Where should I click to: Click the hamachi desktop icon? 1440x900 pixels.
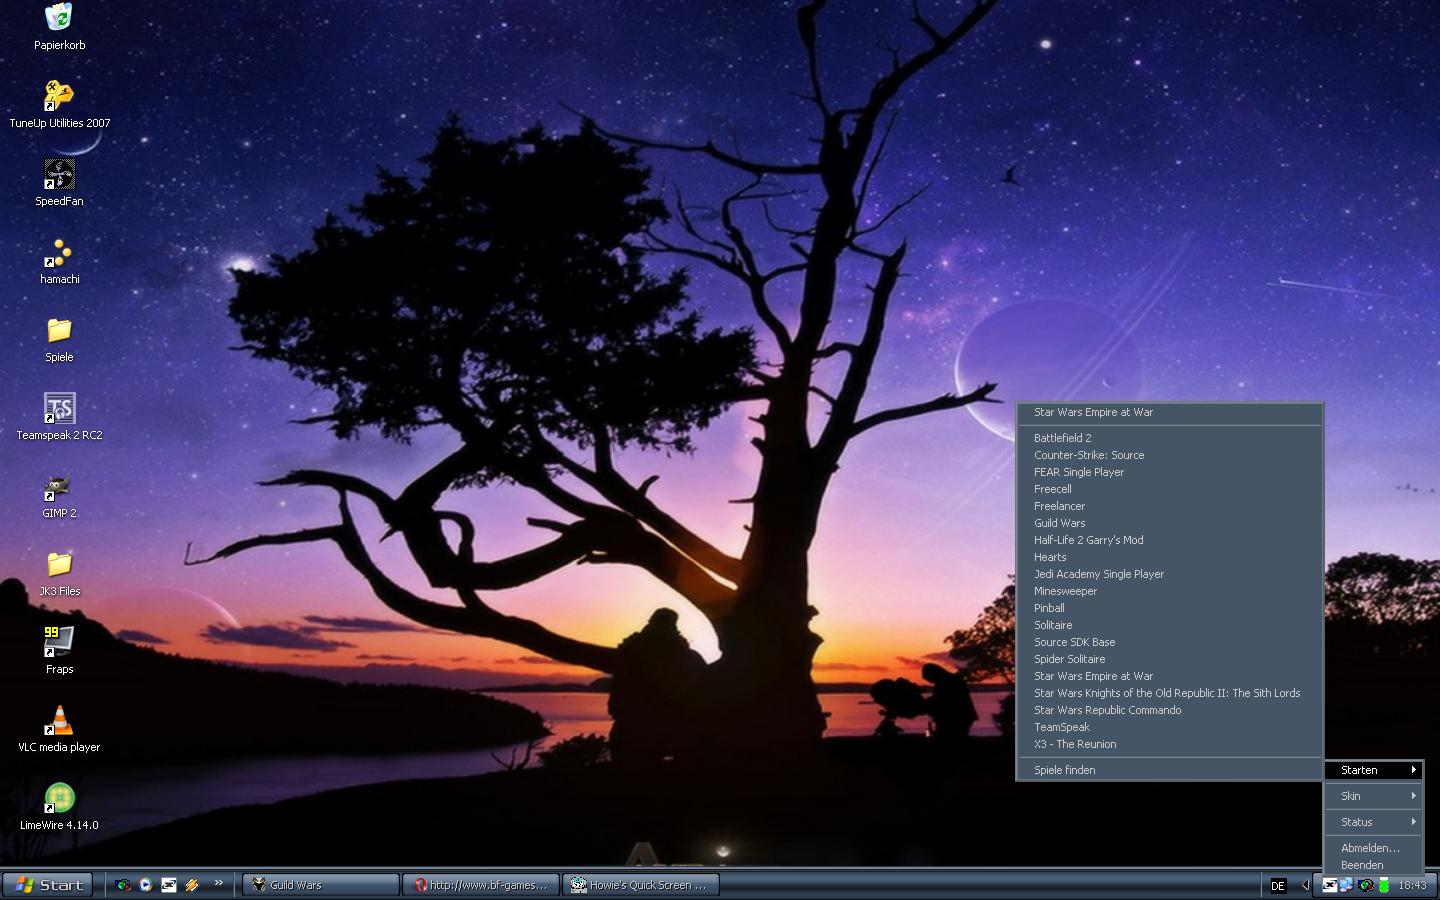click(x=59, y=252)
